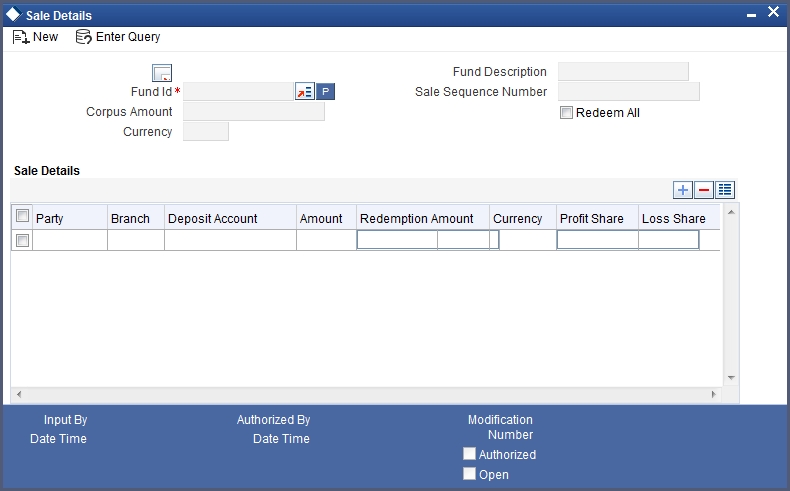Click the Fund Description field
Viewport: 790px width, 491px height.
[x=623, y=72]
